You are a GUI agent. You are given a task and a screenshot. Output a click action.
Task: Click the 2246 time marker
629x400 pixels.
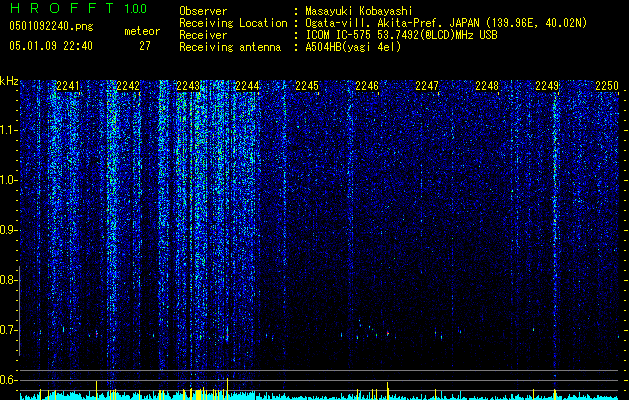coord(367,86)
